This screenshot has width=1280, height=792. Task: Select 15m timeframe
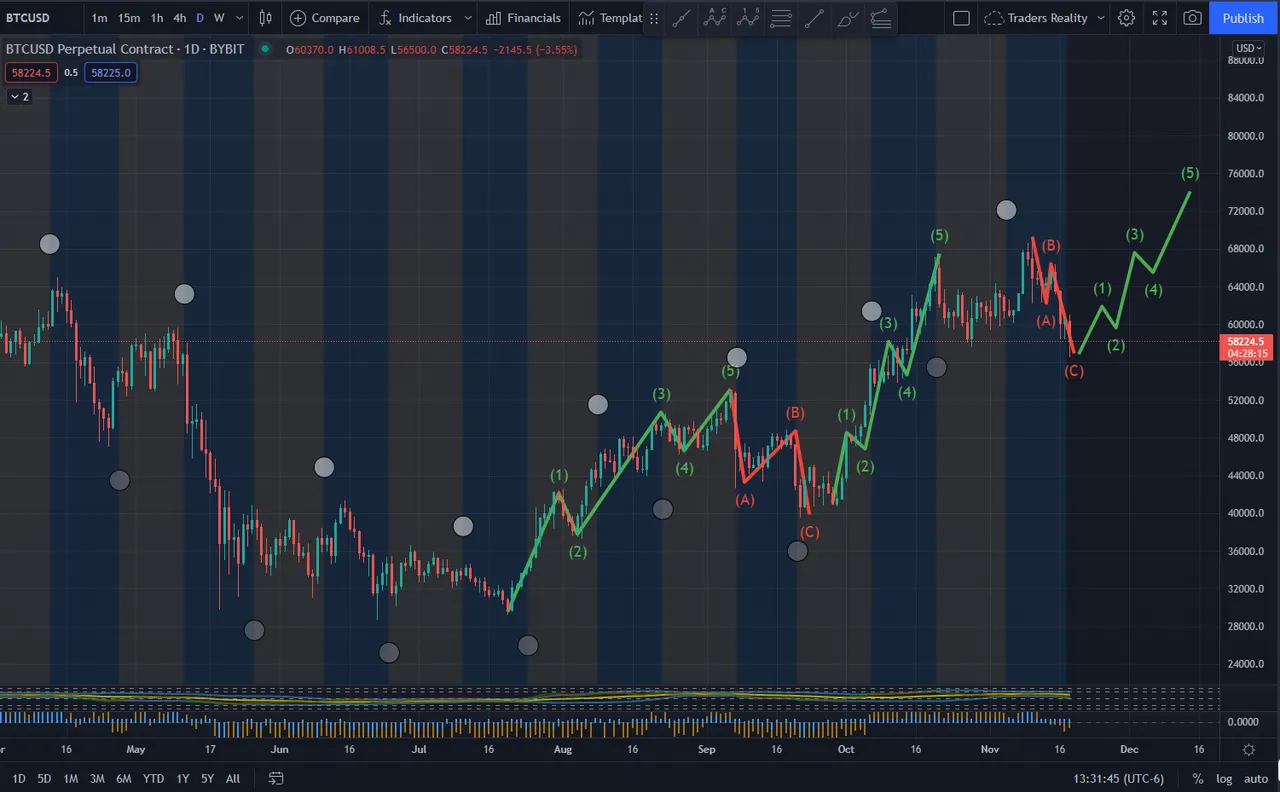129,18
